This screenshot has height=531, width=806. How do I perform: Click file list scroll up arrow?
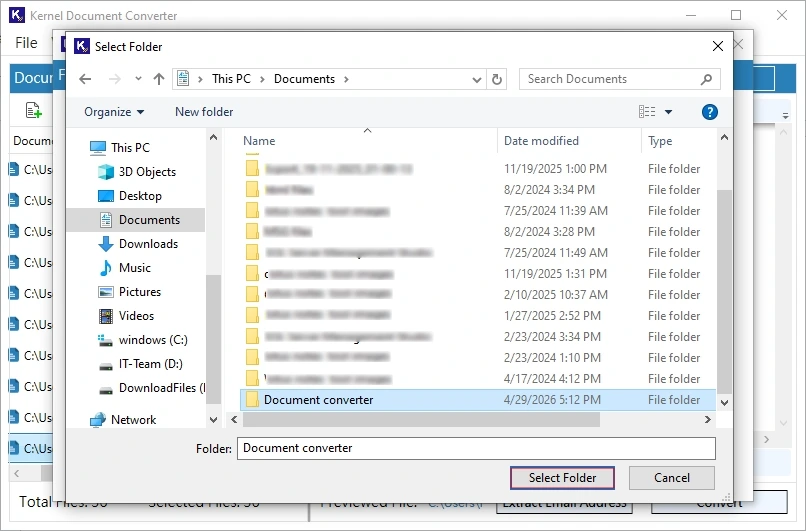[x=724, y=137]
